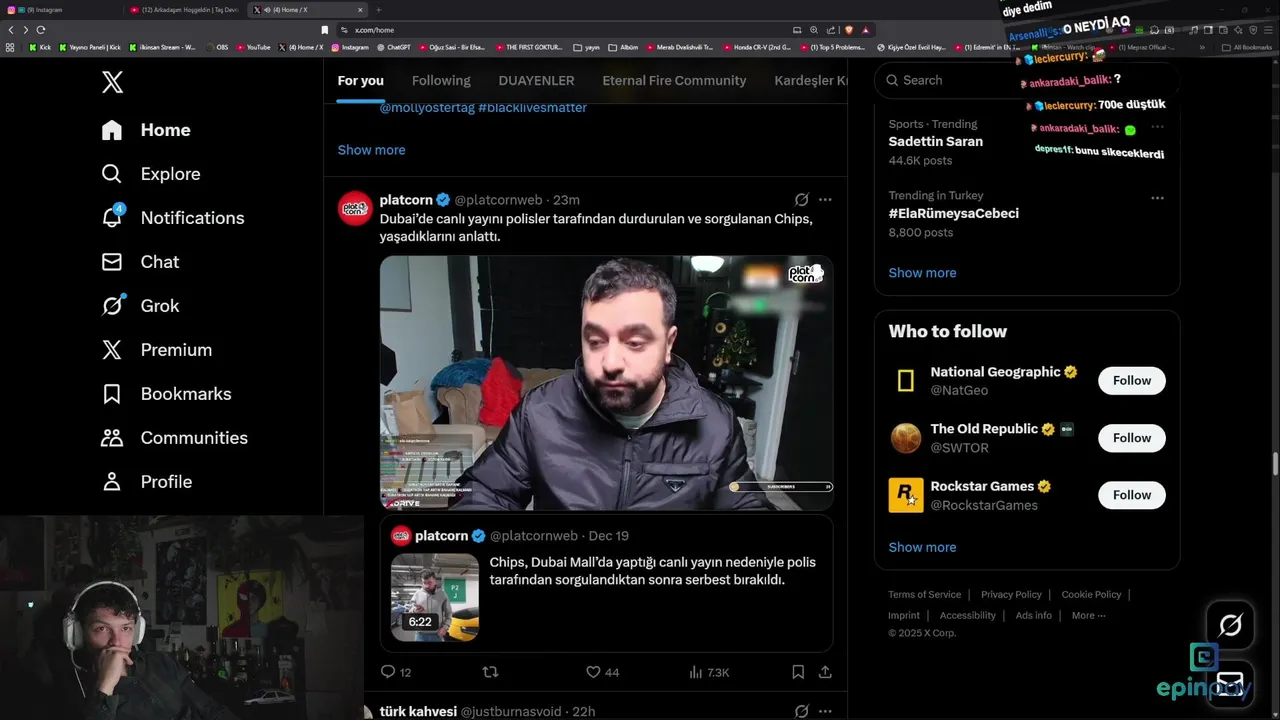This screenshot has width=1280, height=720.
Task: Open the more options menu on platcorn's tweet
Action: click(x=825, y=200)
